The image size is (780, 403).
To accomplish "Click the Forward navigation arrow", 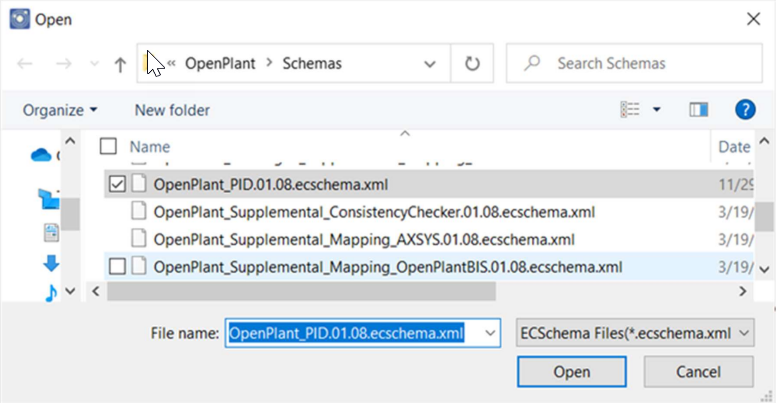I will (63, 64).
